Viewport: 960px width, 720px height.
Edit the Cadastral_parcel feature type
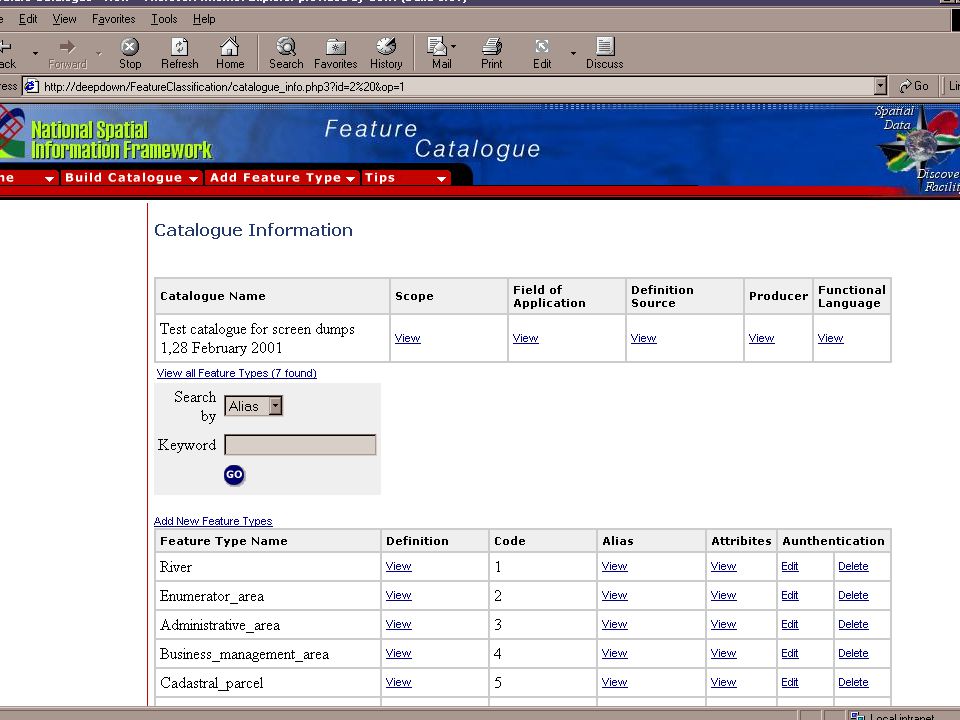[790, 682]
